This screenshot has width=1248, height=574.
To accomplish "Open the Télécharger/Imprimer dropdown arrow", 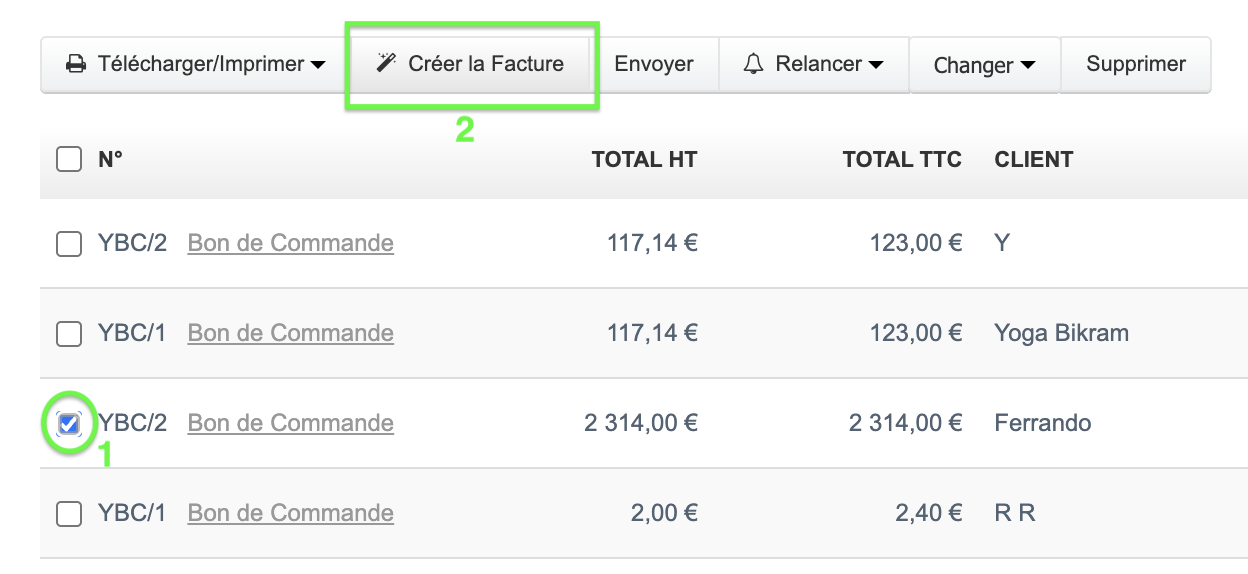I will click(x=318, y=65).
